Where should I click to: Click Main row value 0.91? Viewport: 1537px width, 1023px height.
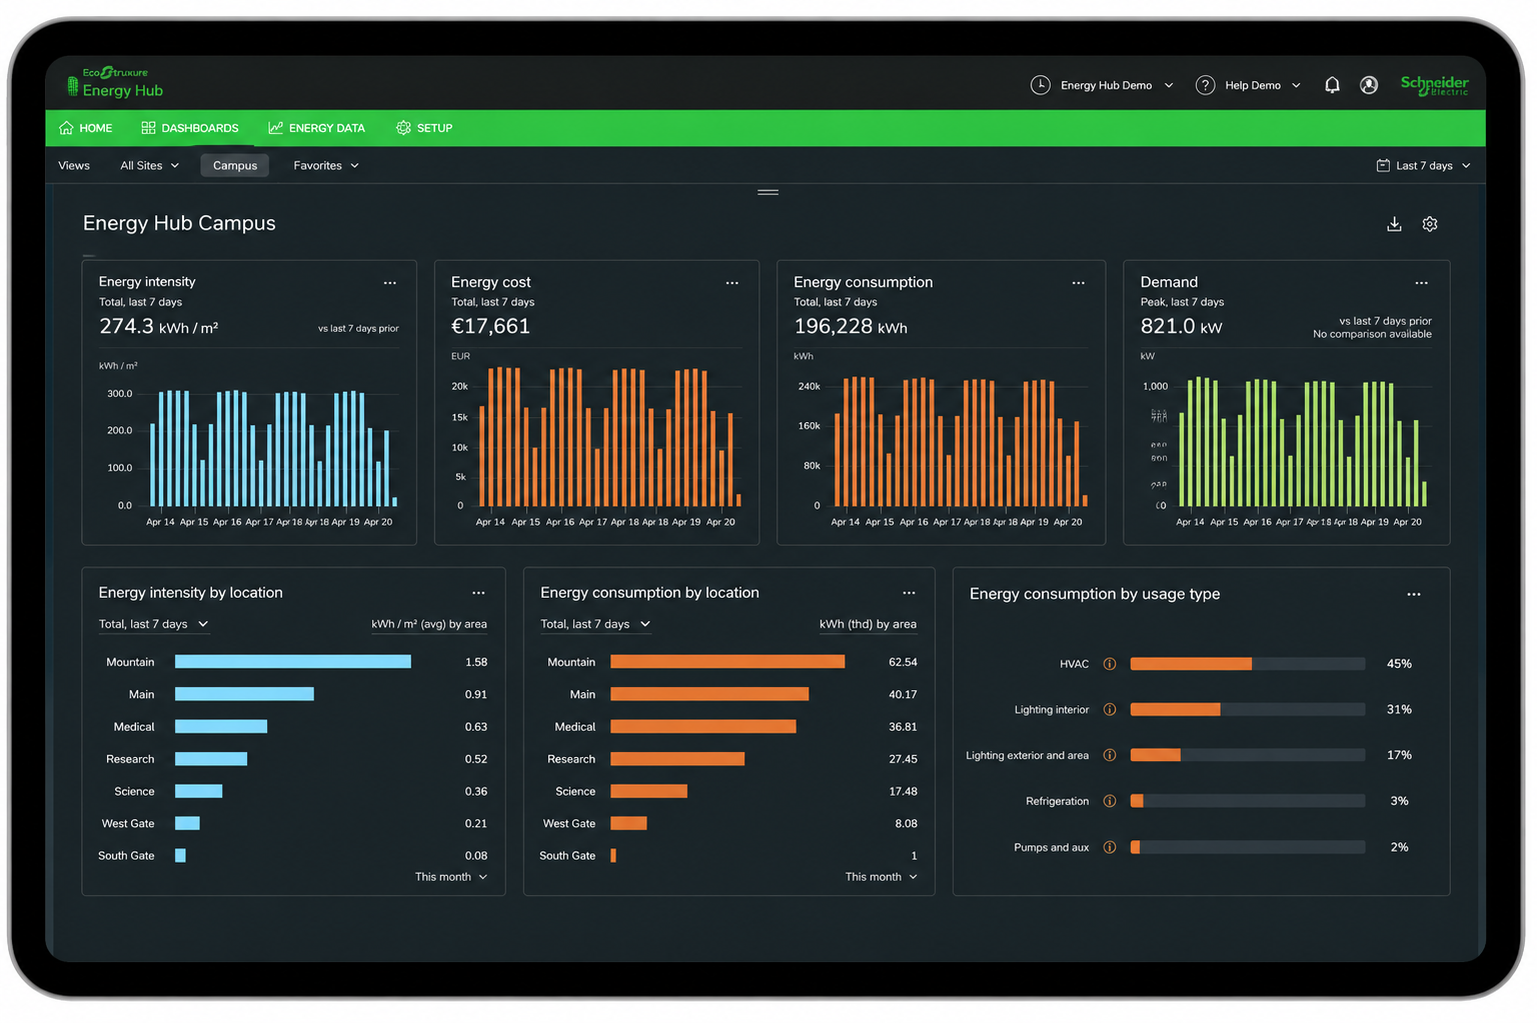[476, 695]
